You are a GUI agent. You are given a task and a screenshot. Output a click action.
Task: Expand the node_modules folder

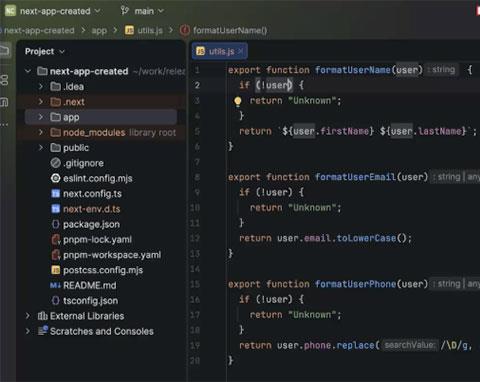[x=41, y=132]
